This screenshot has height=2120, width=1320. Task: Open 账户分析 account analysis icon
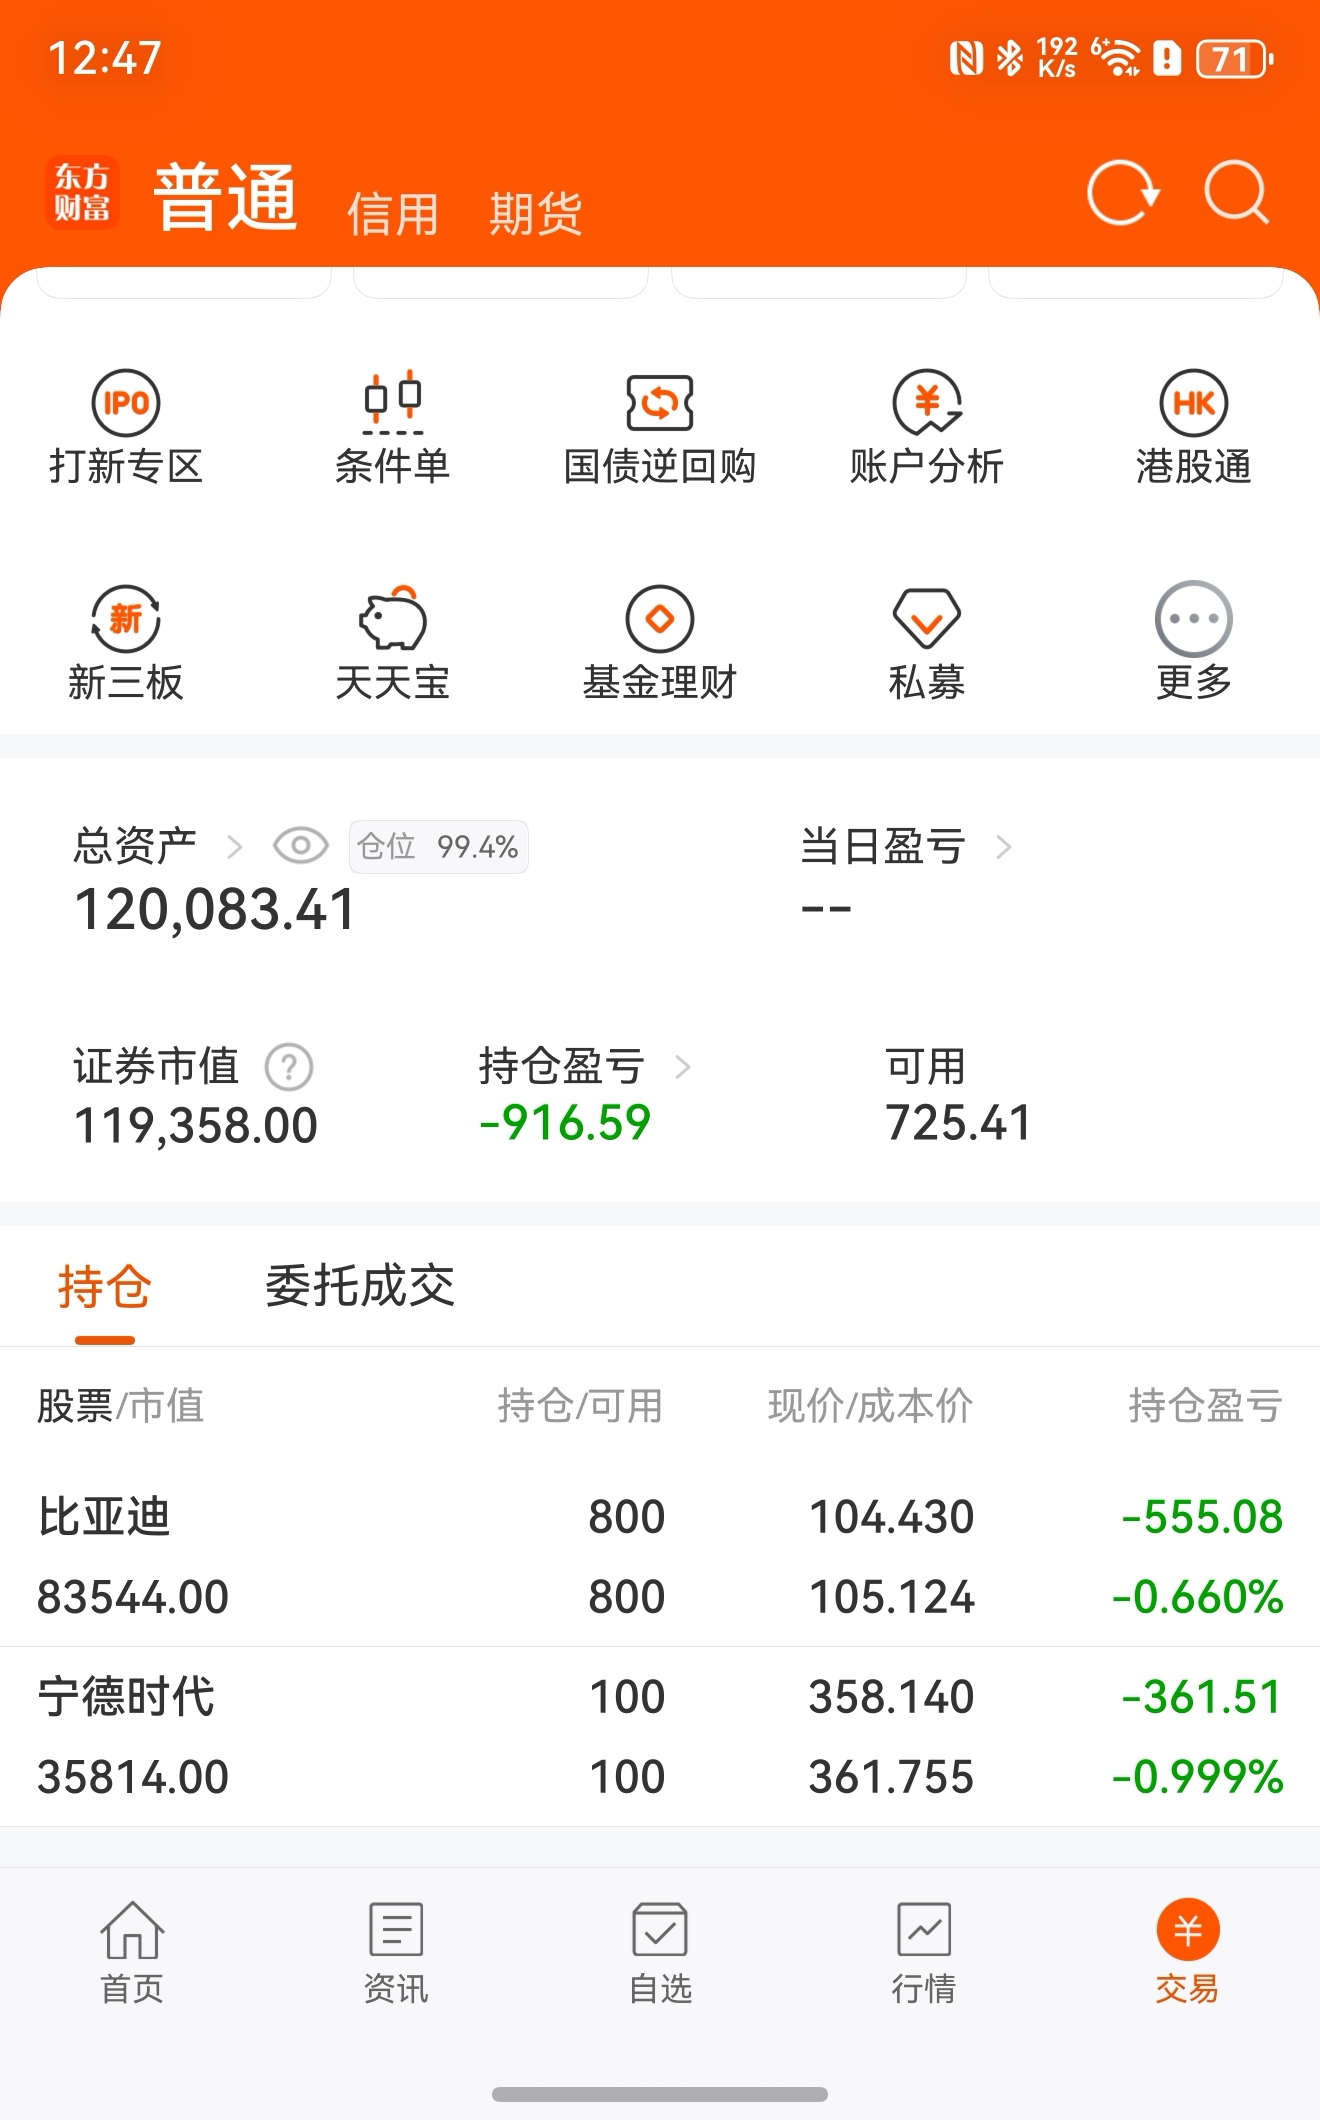927,403
